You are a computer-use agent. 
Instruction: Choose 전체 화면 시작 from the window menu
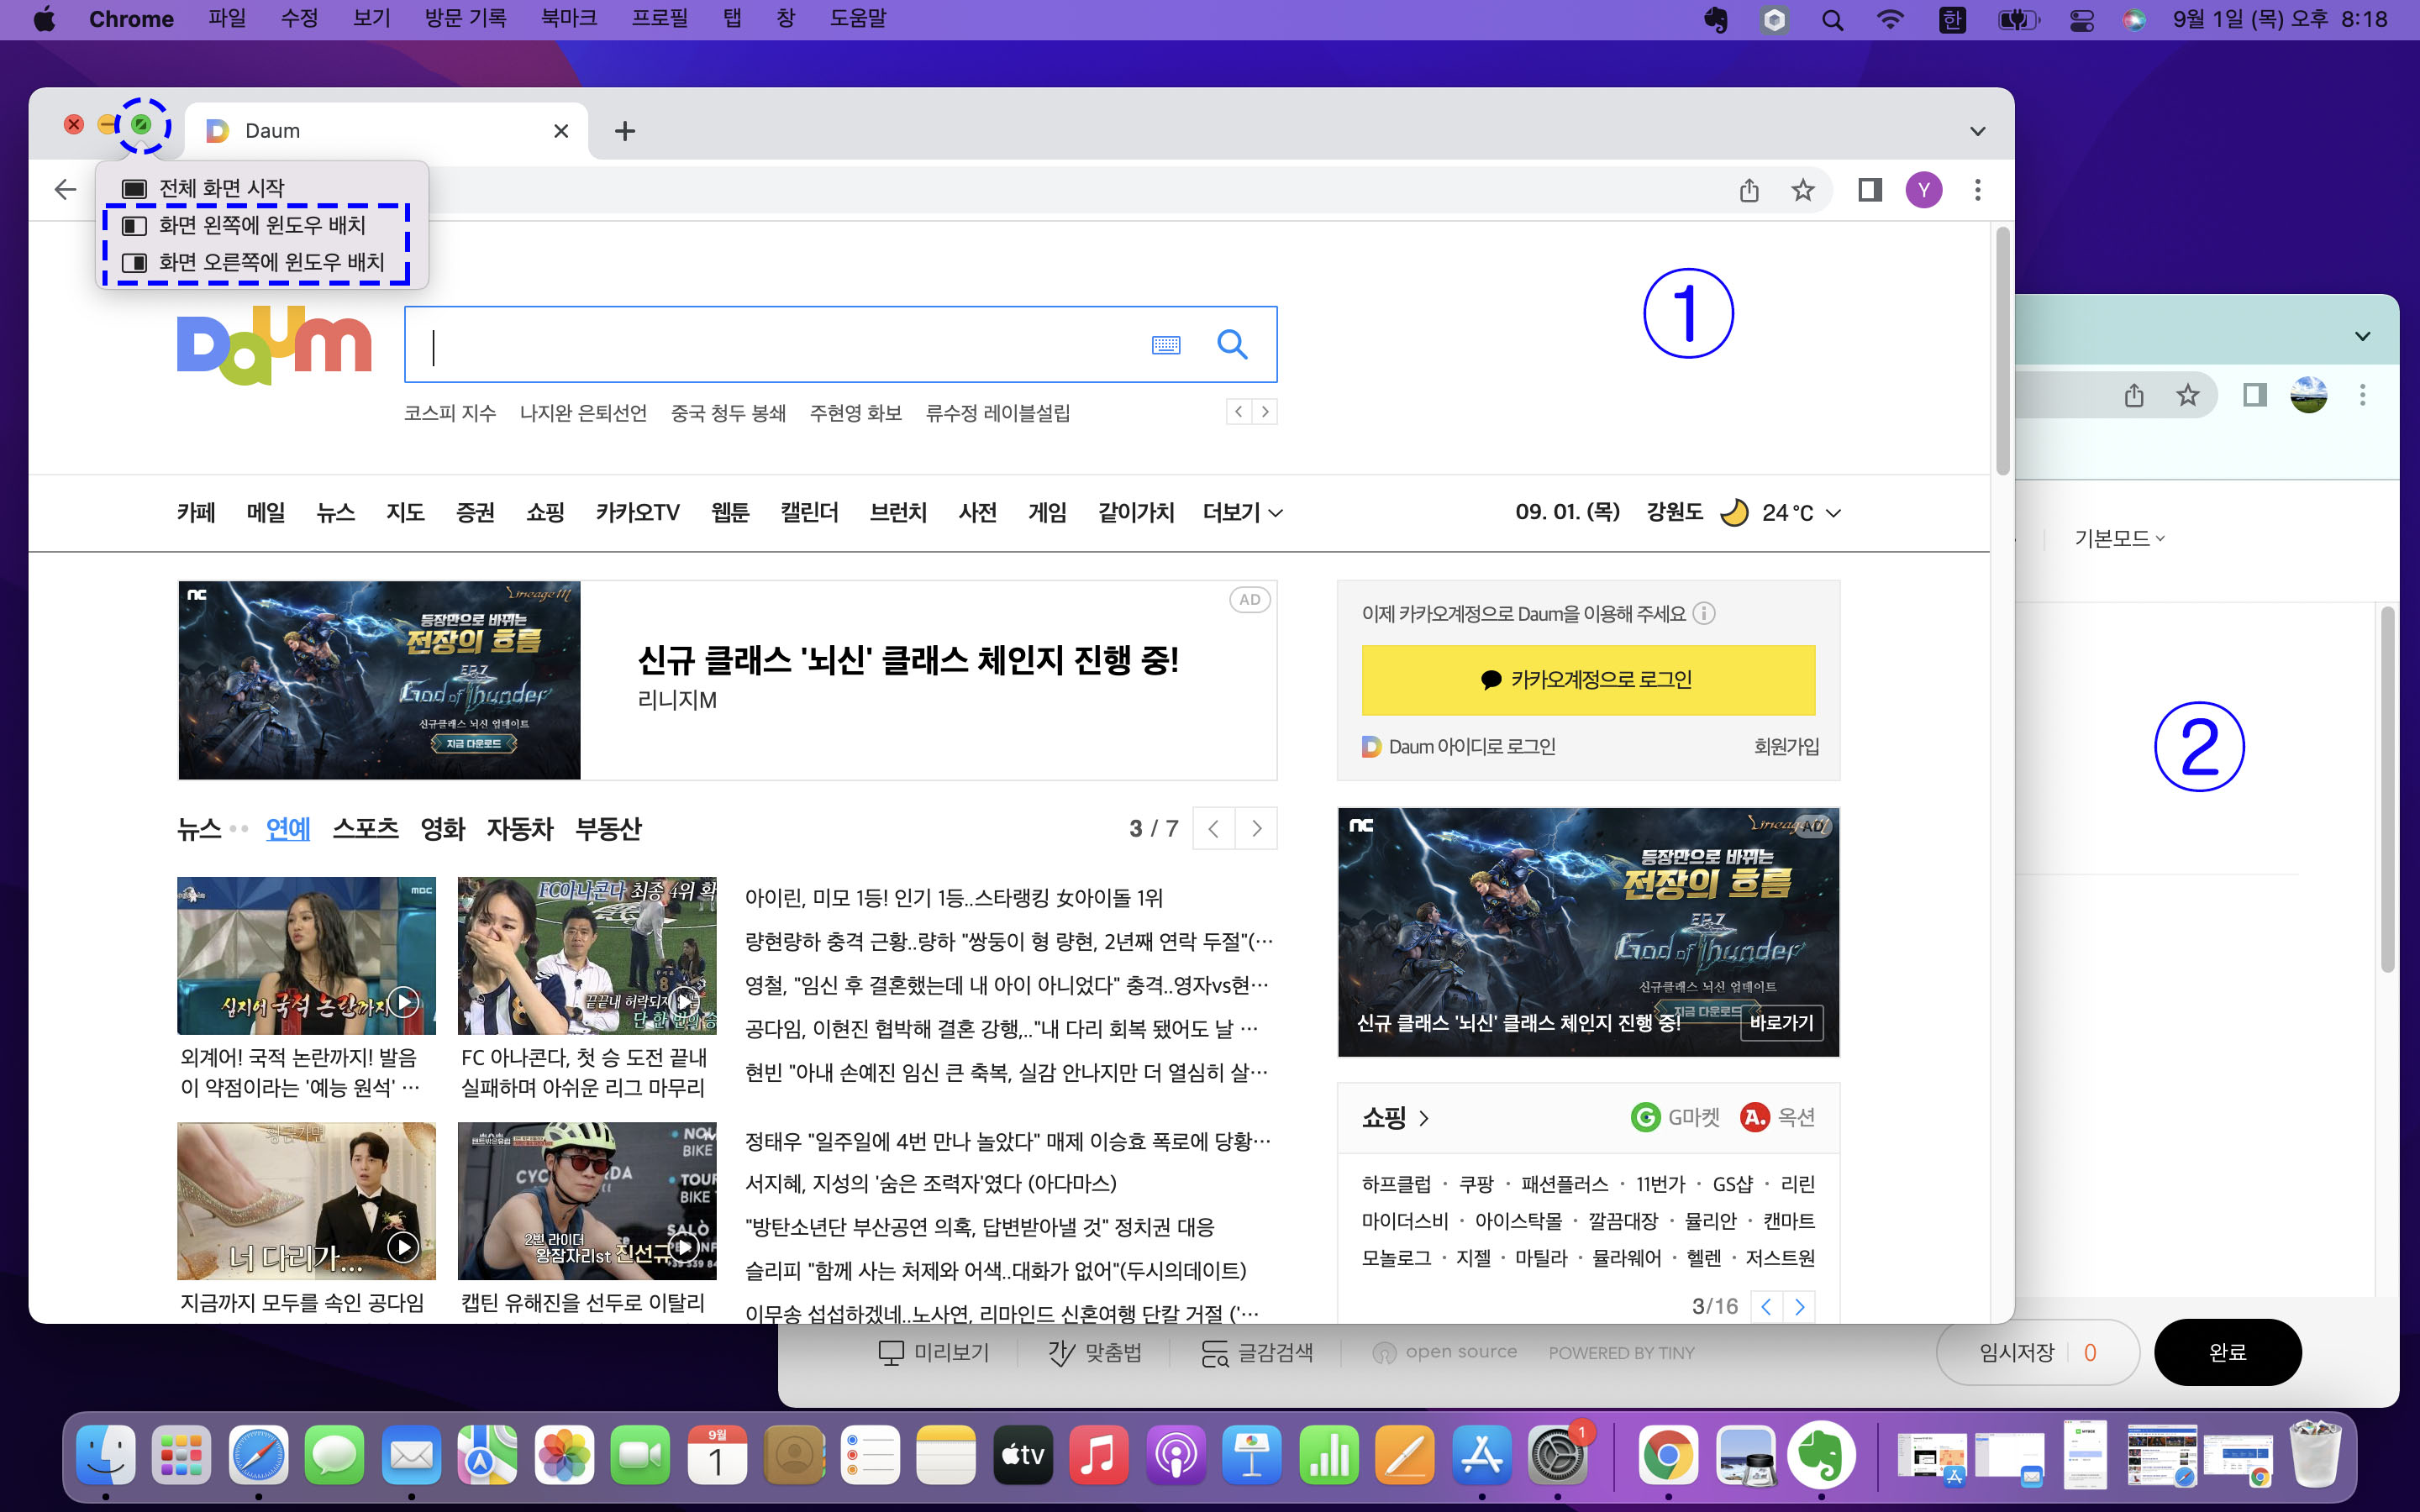pyautogui.click(x=262, y=188)
